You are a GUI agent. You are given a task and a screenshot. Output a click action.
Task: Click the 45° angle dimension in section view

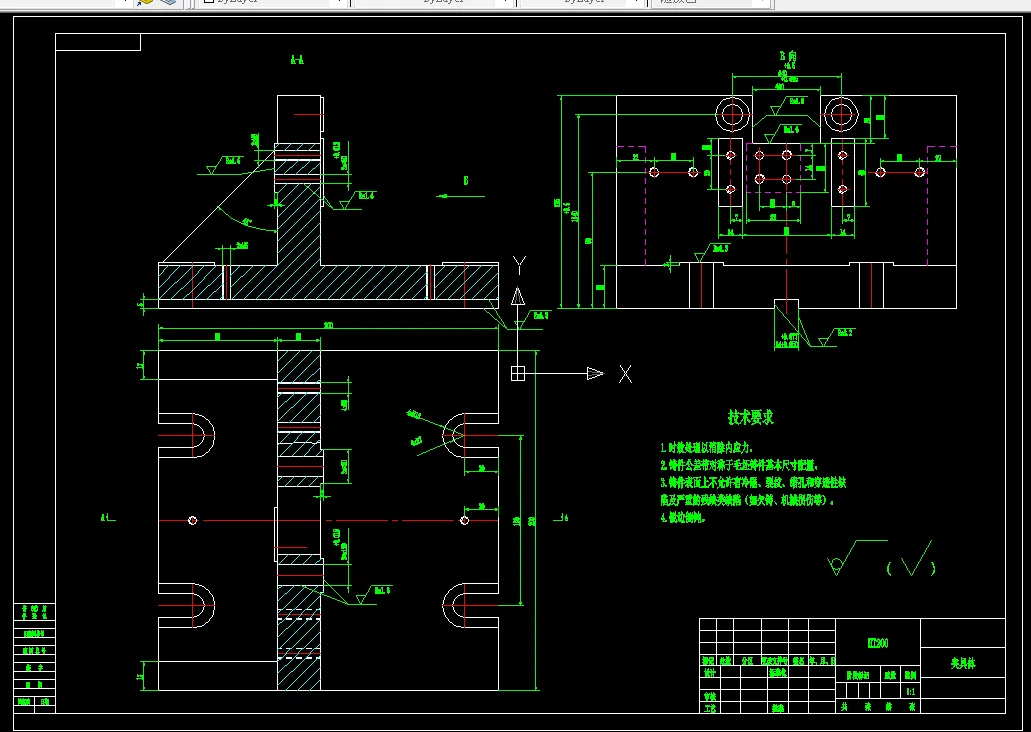pos(247,222)
